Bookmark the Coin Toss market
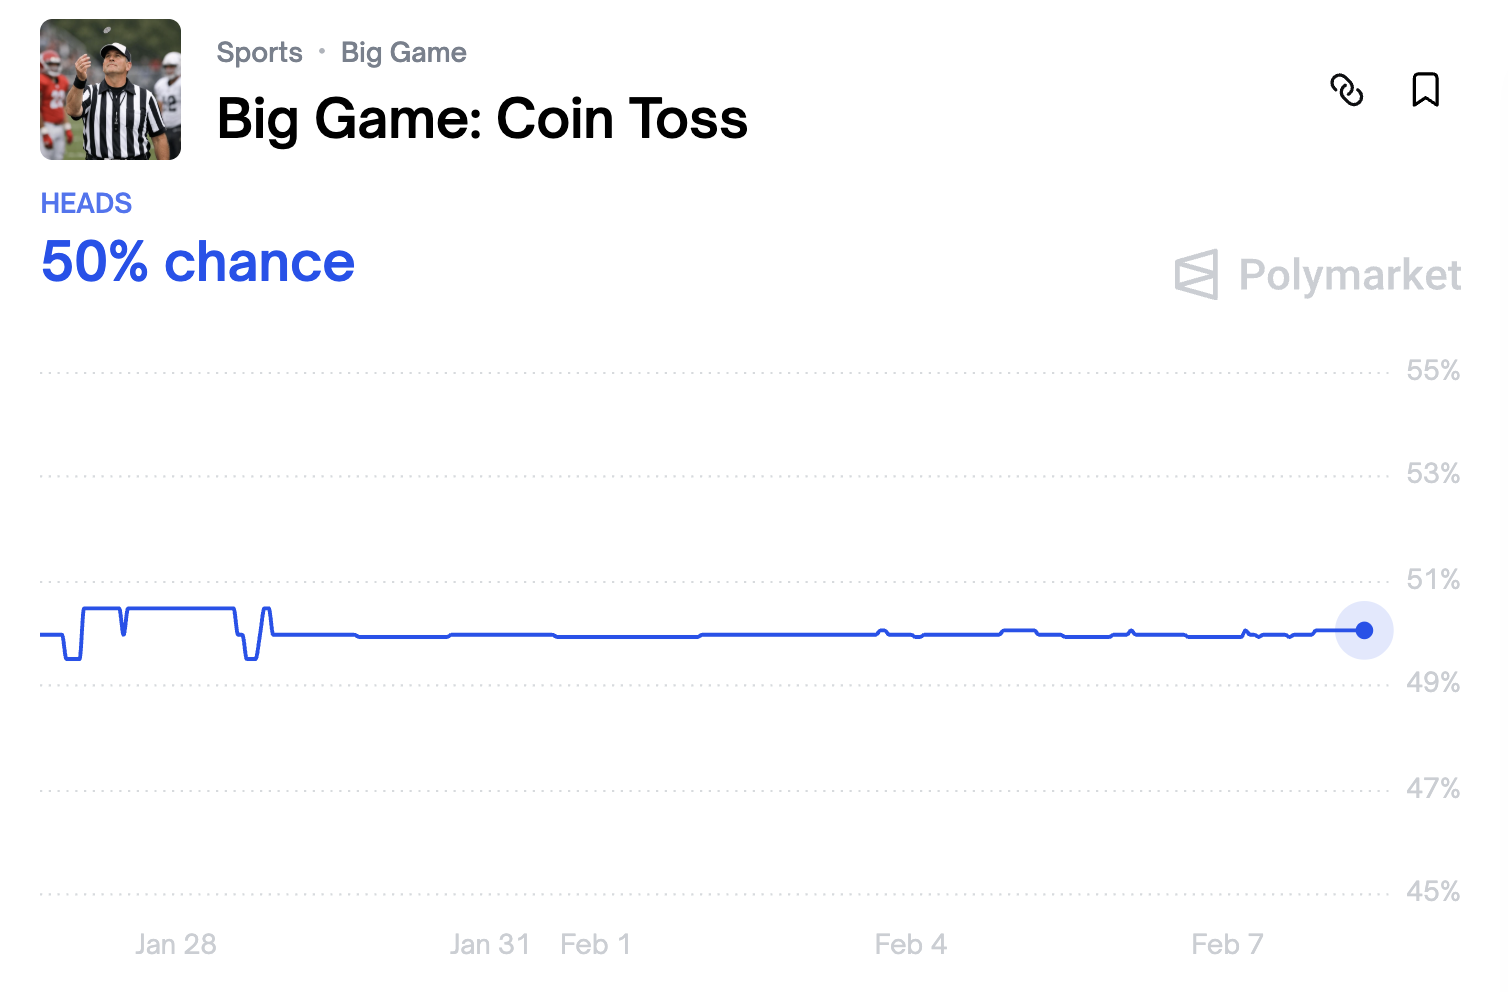The width and height of the screenshot is (1508, 992). (x=1425, y=90)
